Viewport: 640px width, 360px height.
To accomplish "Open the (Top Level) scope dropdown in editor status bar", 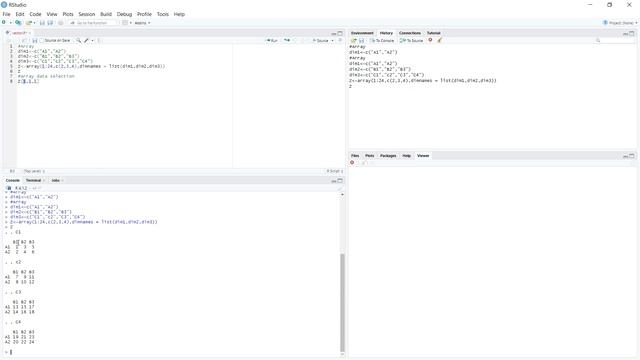I will click(34, 171).
